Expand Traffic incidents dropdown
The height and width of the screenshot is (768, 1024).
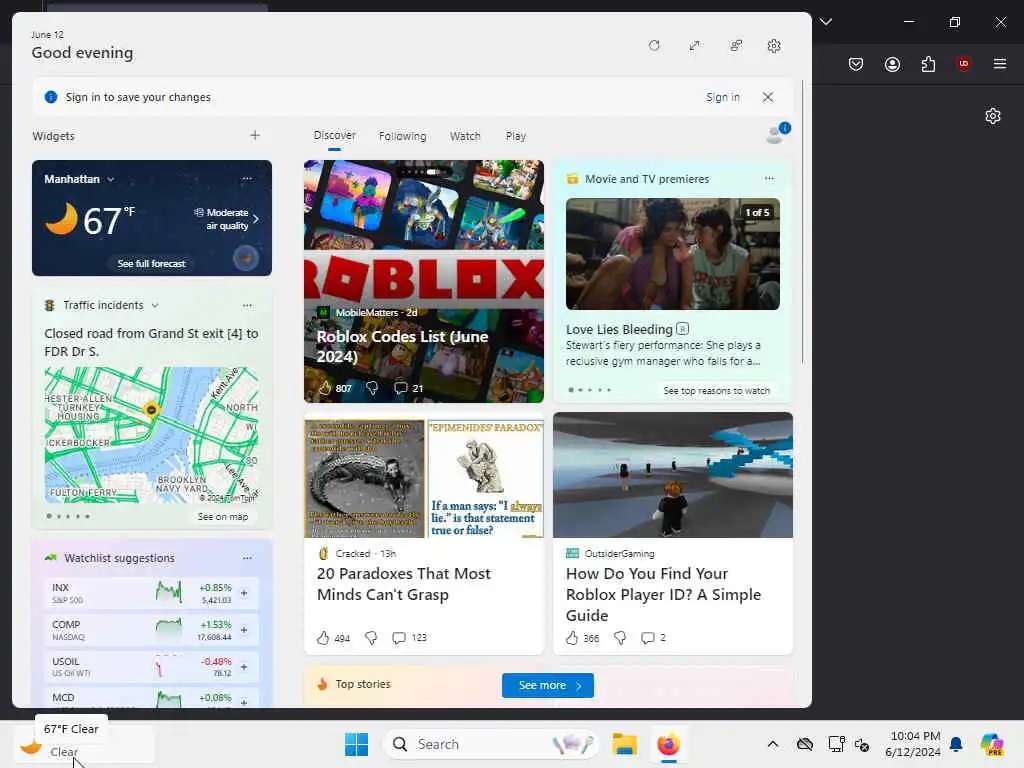coord(155,305)
